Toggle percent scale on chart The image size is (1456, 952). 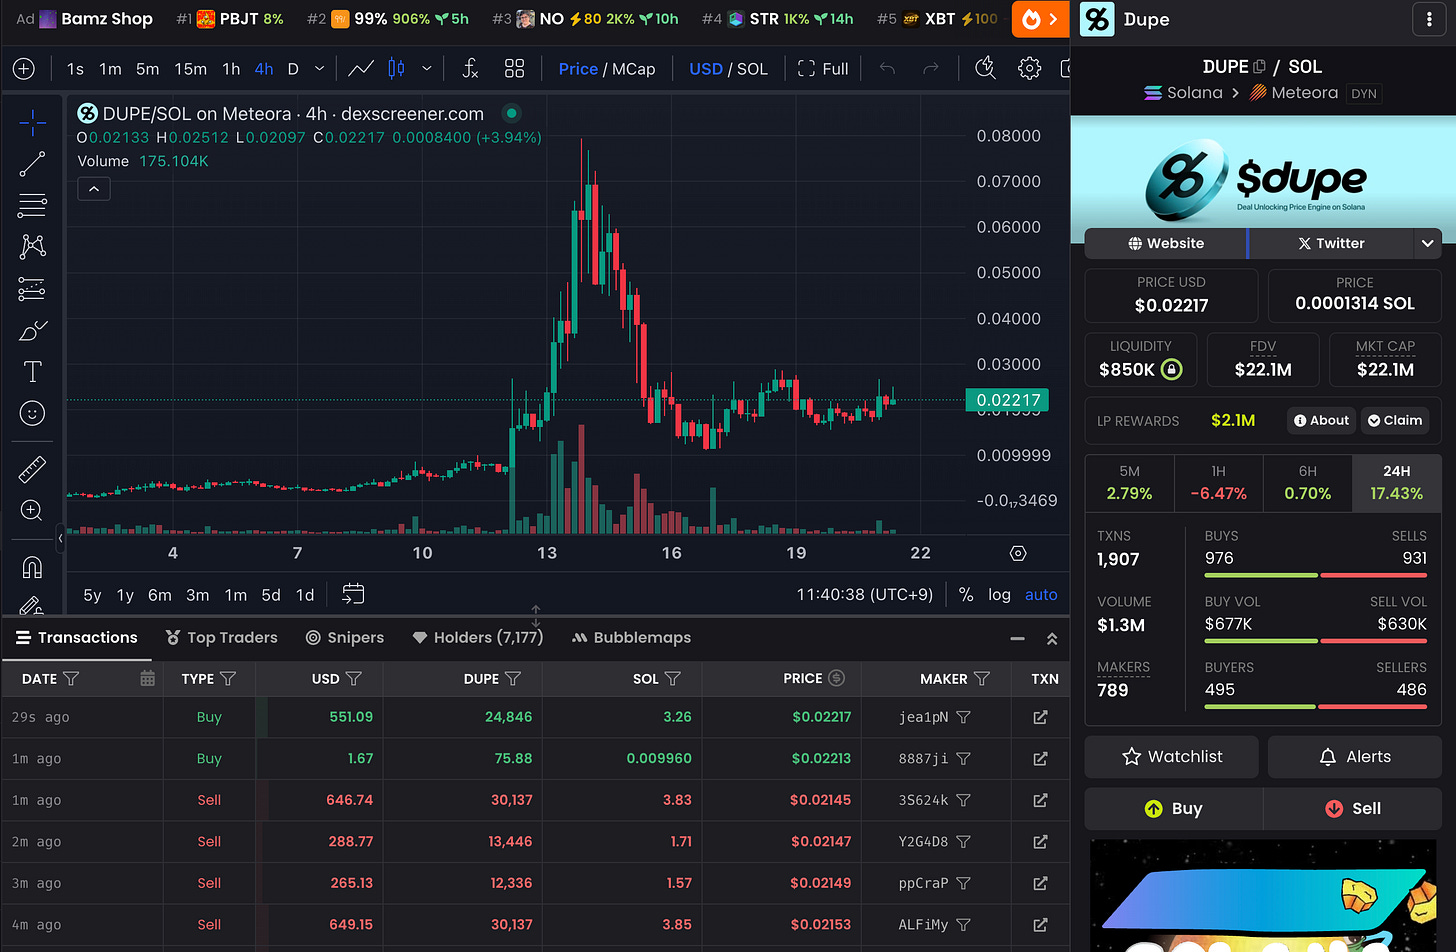pos(966,594)
